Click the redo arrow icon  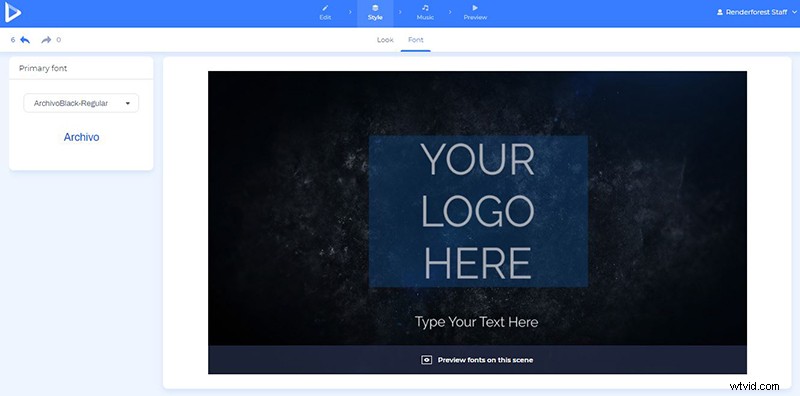point(46,40)
